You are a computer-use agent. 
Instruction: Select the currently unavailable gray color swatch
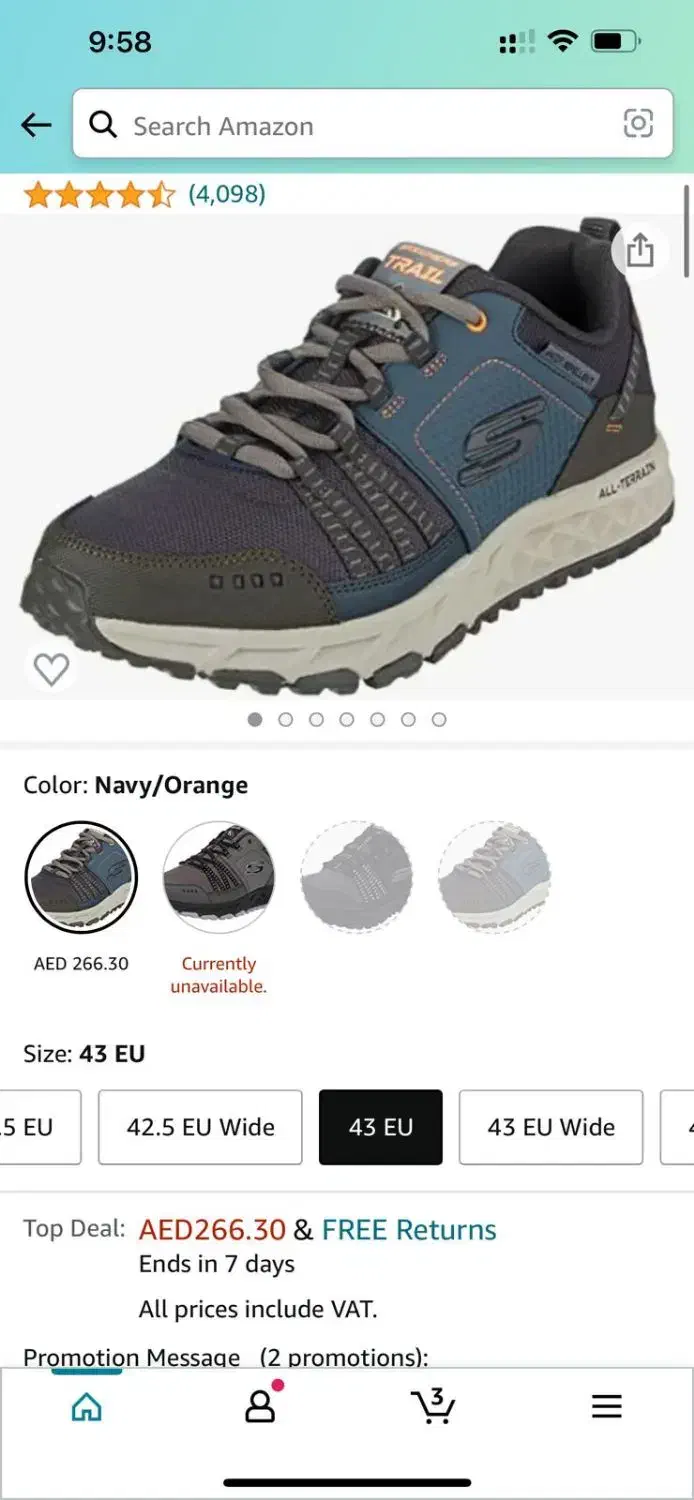(218, 878)
